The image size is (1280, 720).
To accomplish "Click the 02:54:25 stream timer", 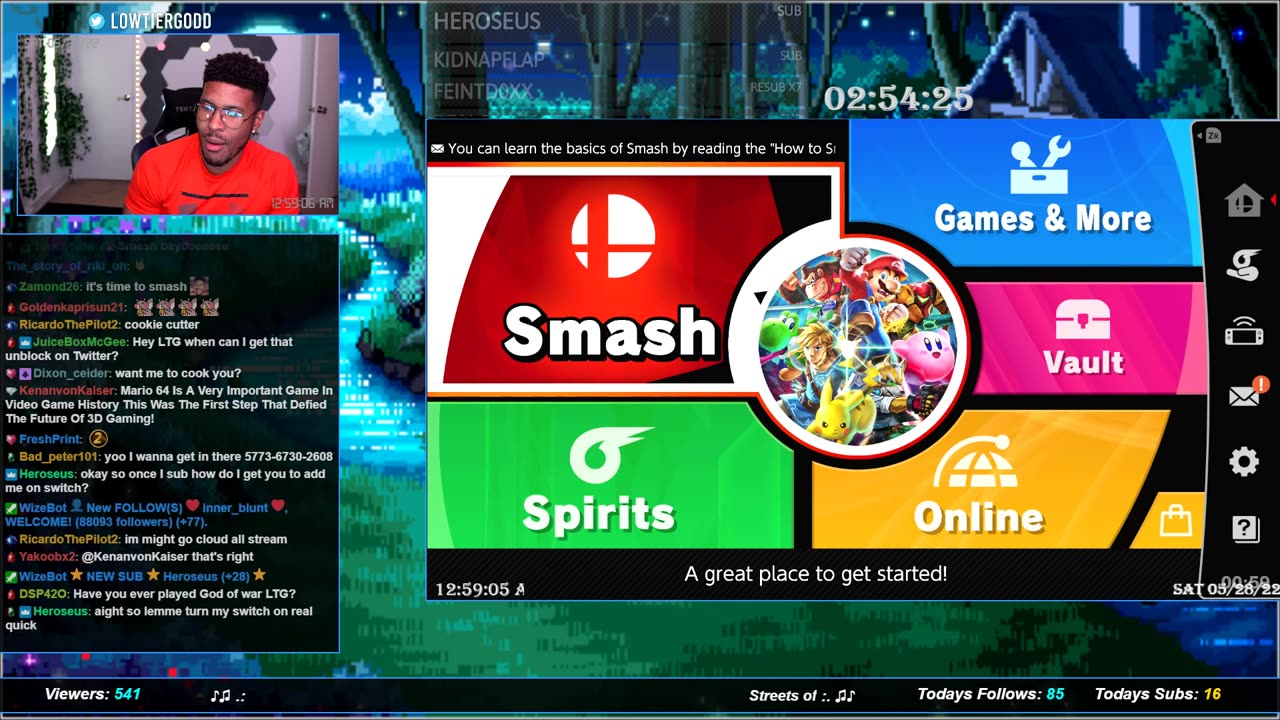I will (898, 98).
